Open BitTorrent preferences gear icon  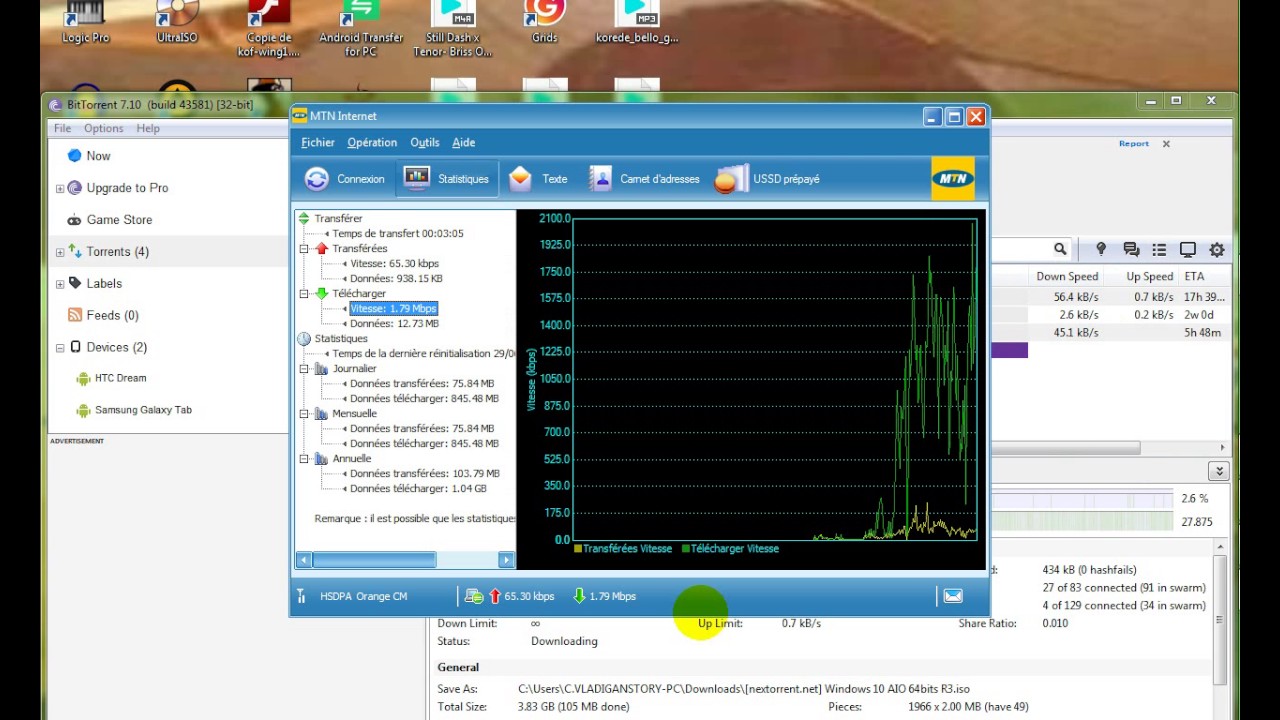(x=1217, y=249)
